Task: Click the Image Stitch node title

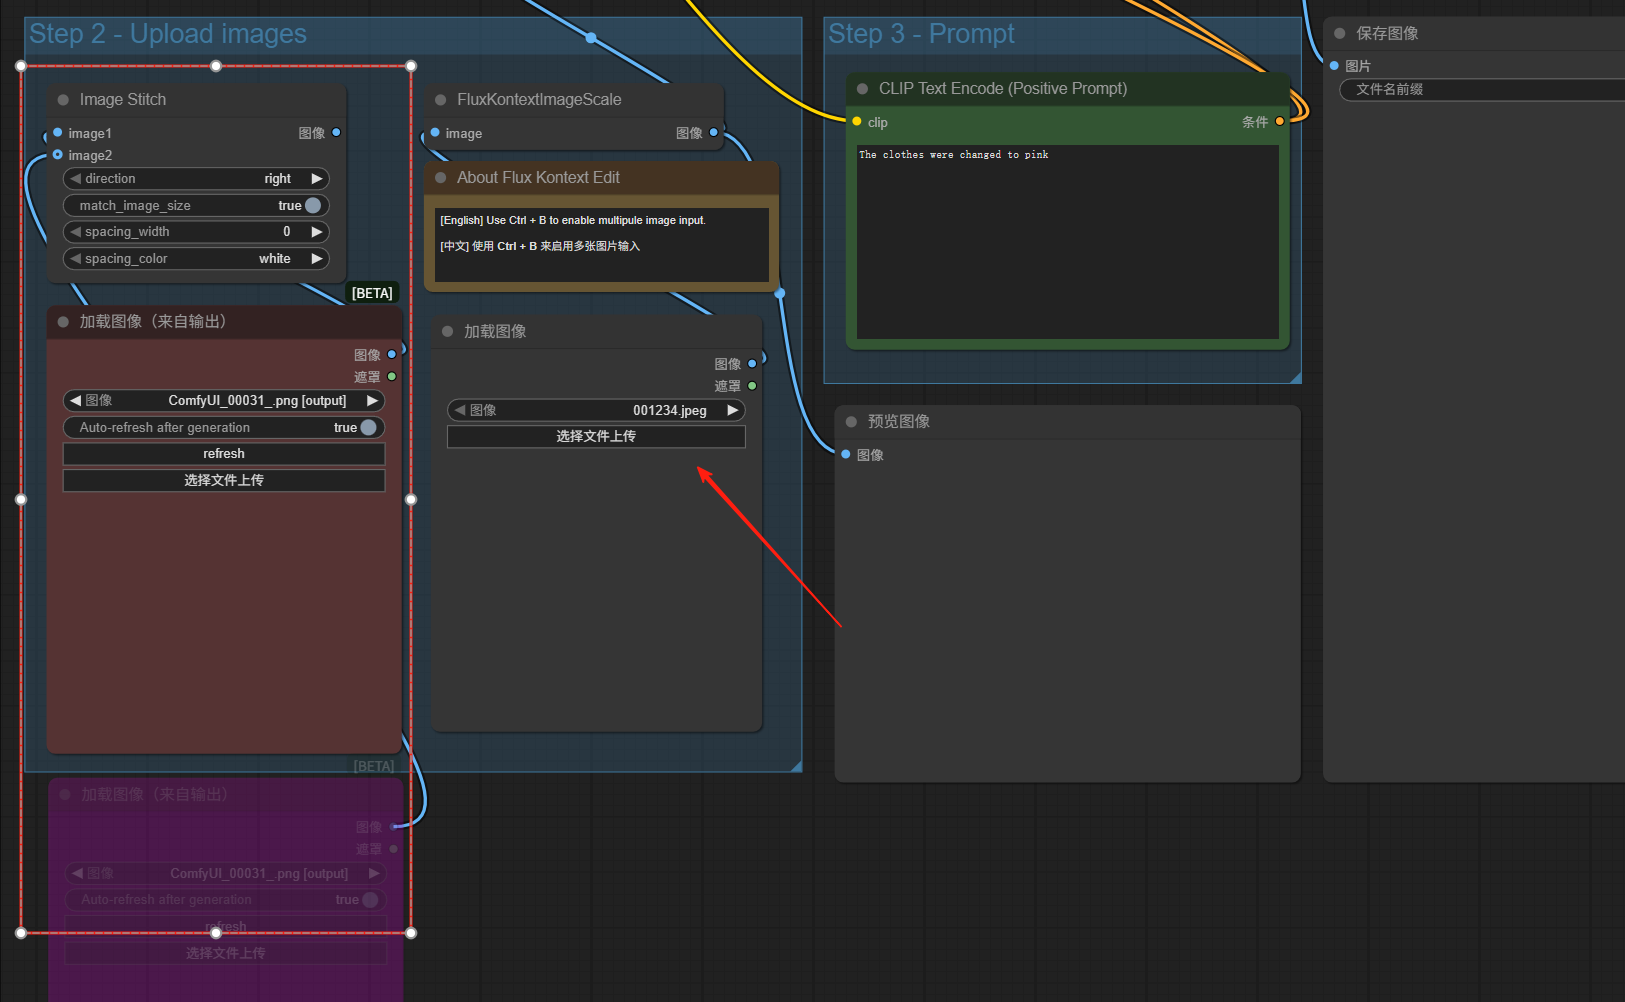Action: pyautogui.click(x=123, y=100)
